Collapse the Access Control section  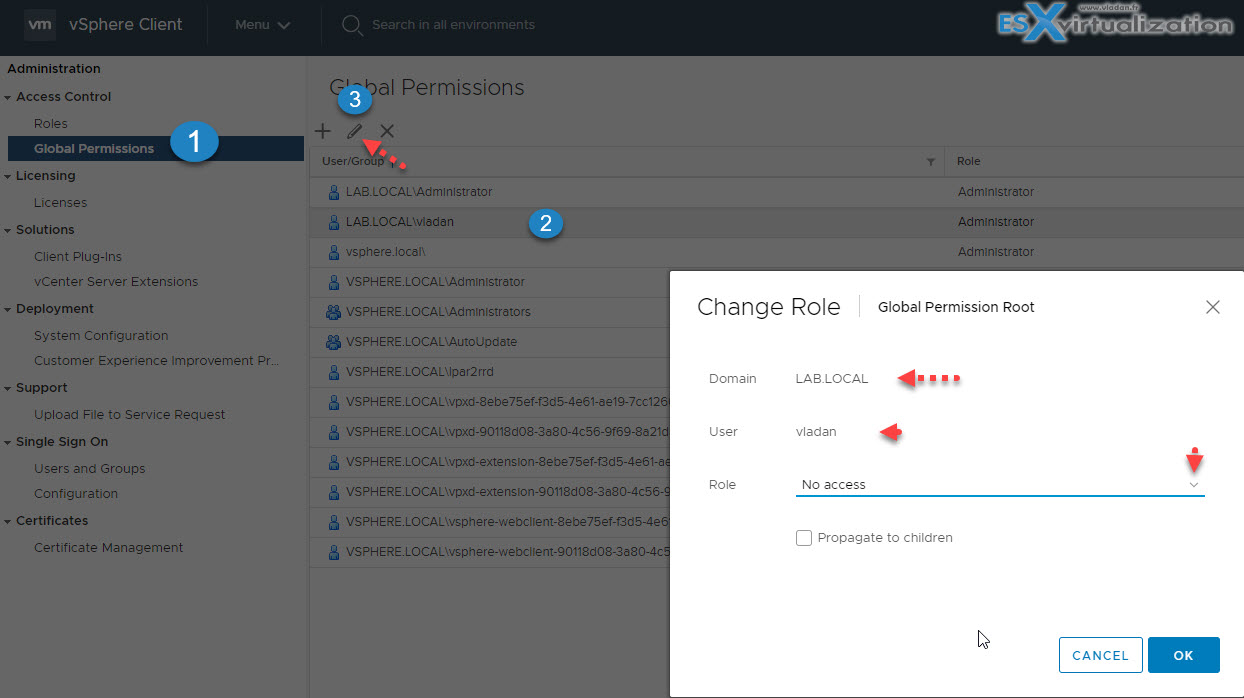pyautogui.click(x=8, y=97)
